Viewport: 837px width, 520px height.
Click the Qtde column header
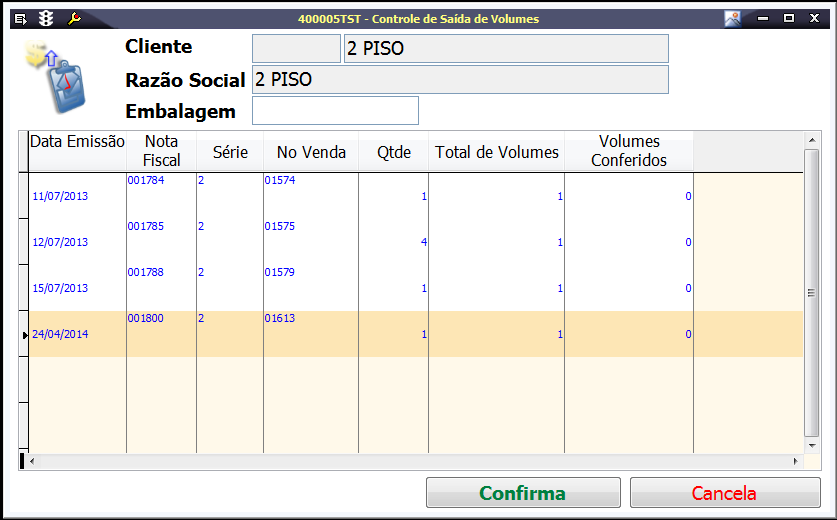pyautogui.click(x=393, y=152)
